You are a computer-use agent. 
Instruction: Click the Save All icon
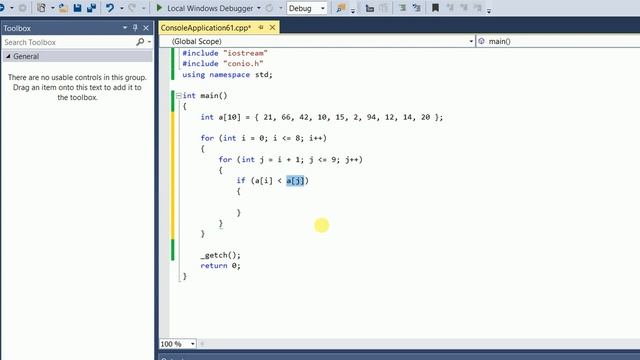(x=91, y=8)
